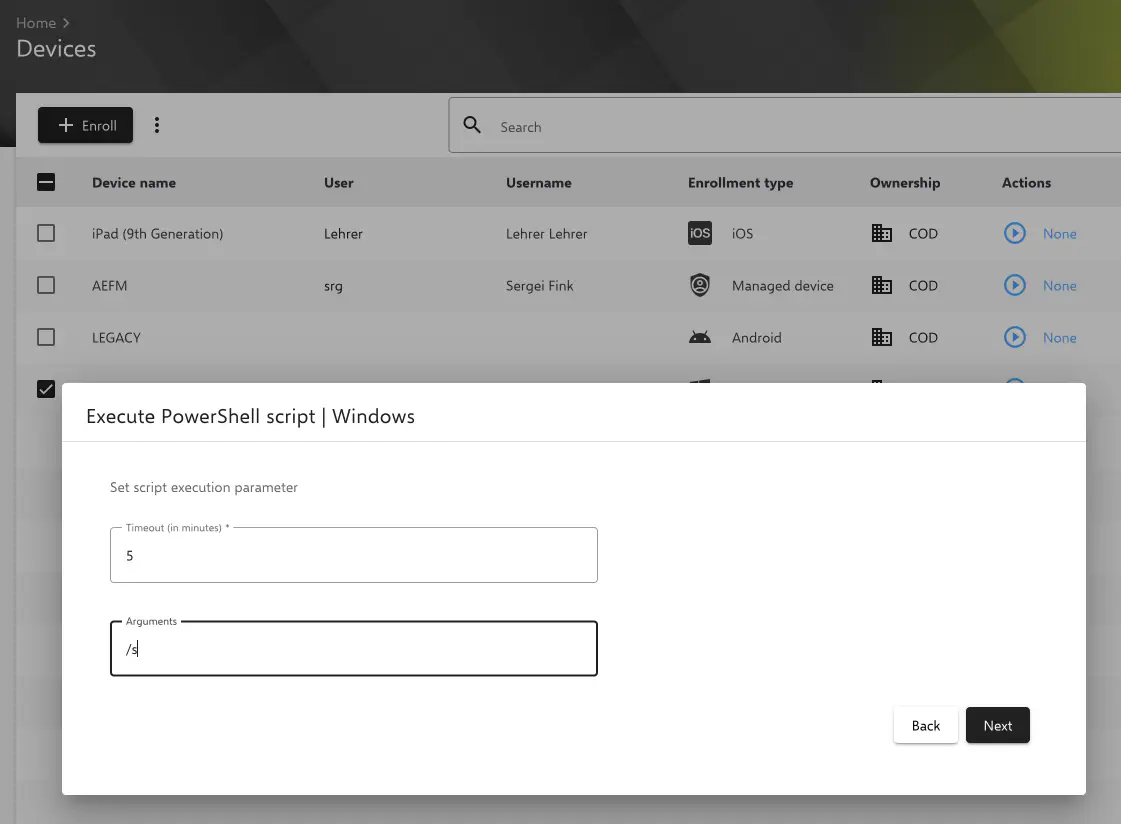The width and height of the screenshot is (1121, 824).
Task: Click the search magnifier icon
Action: coord(473,126)
